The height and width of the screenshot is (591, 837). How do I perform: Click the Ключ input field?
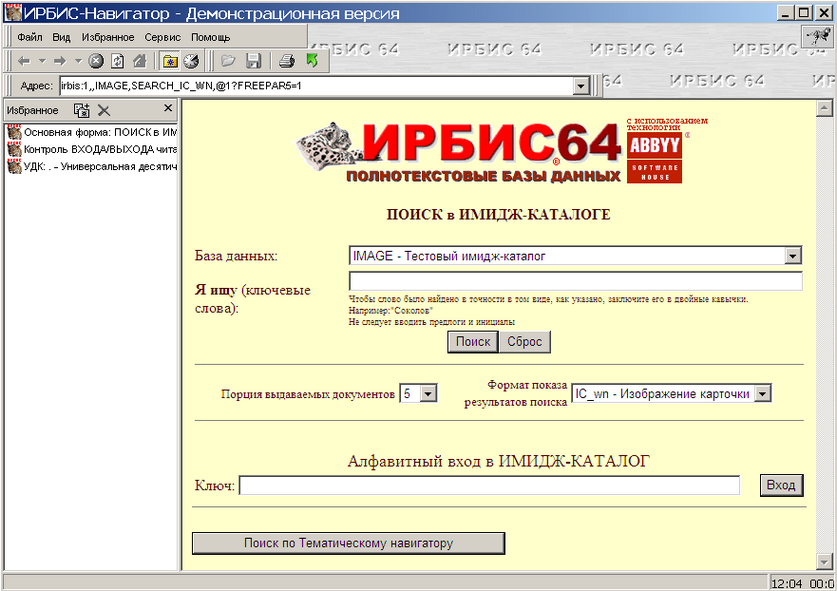pos(489,485)
